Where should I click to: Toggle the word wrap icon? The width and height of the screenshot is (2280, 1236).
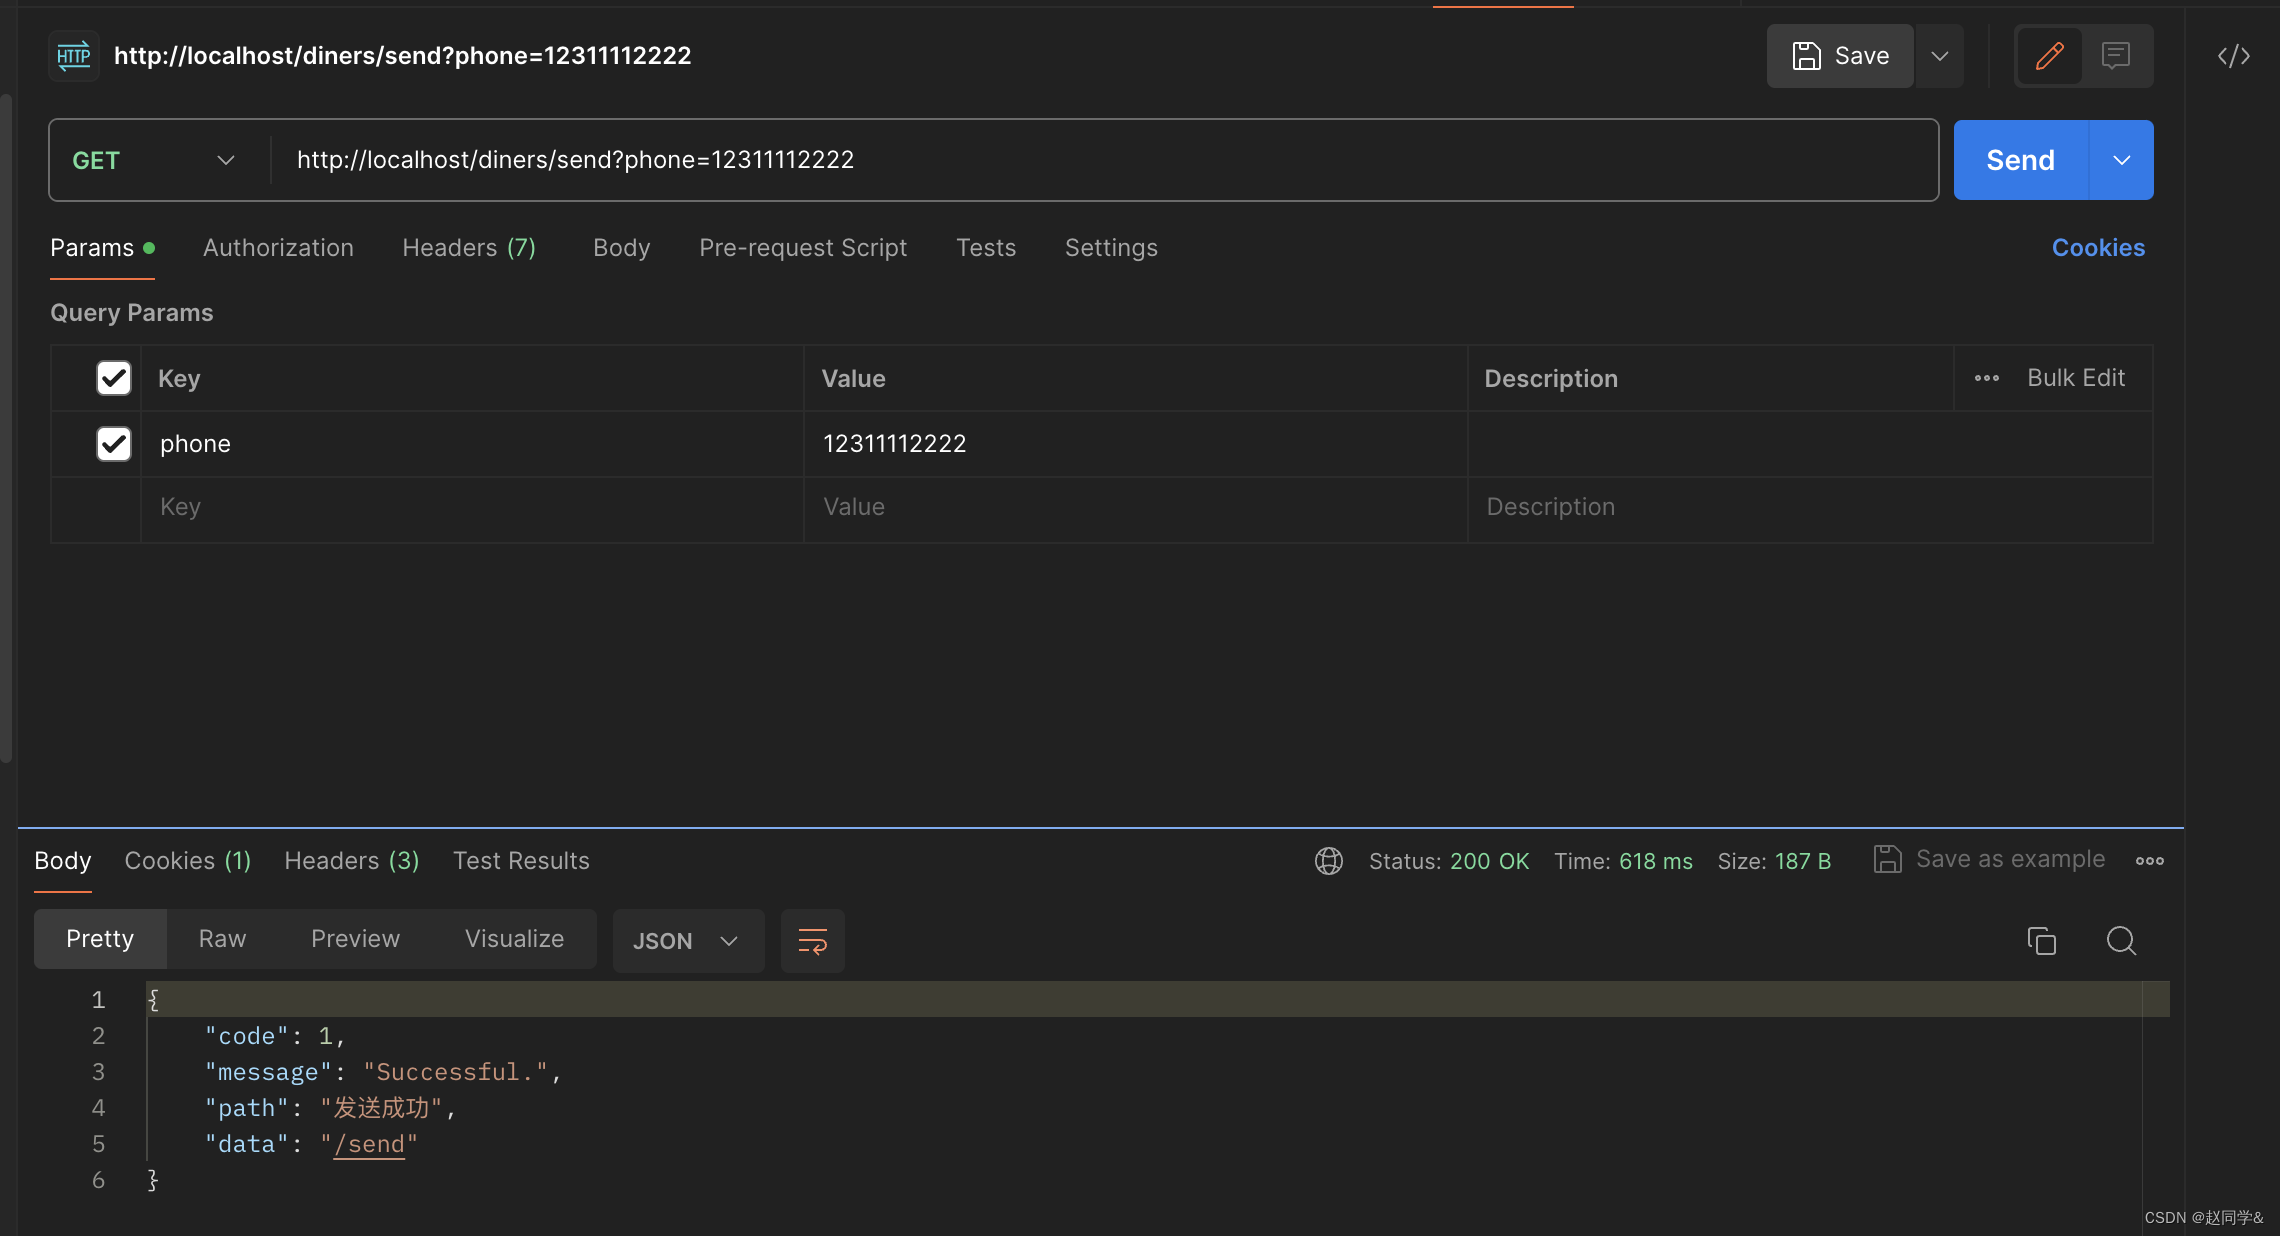coord(812,941)
